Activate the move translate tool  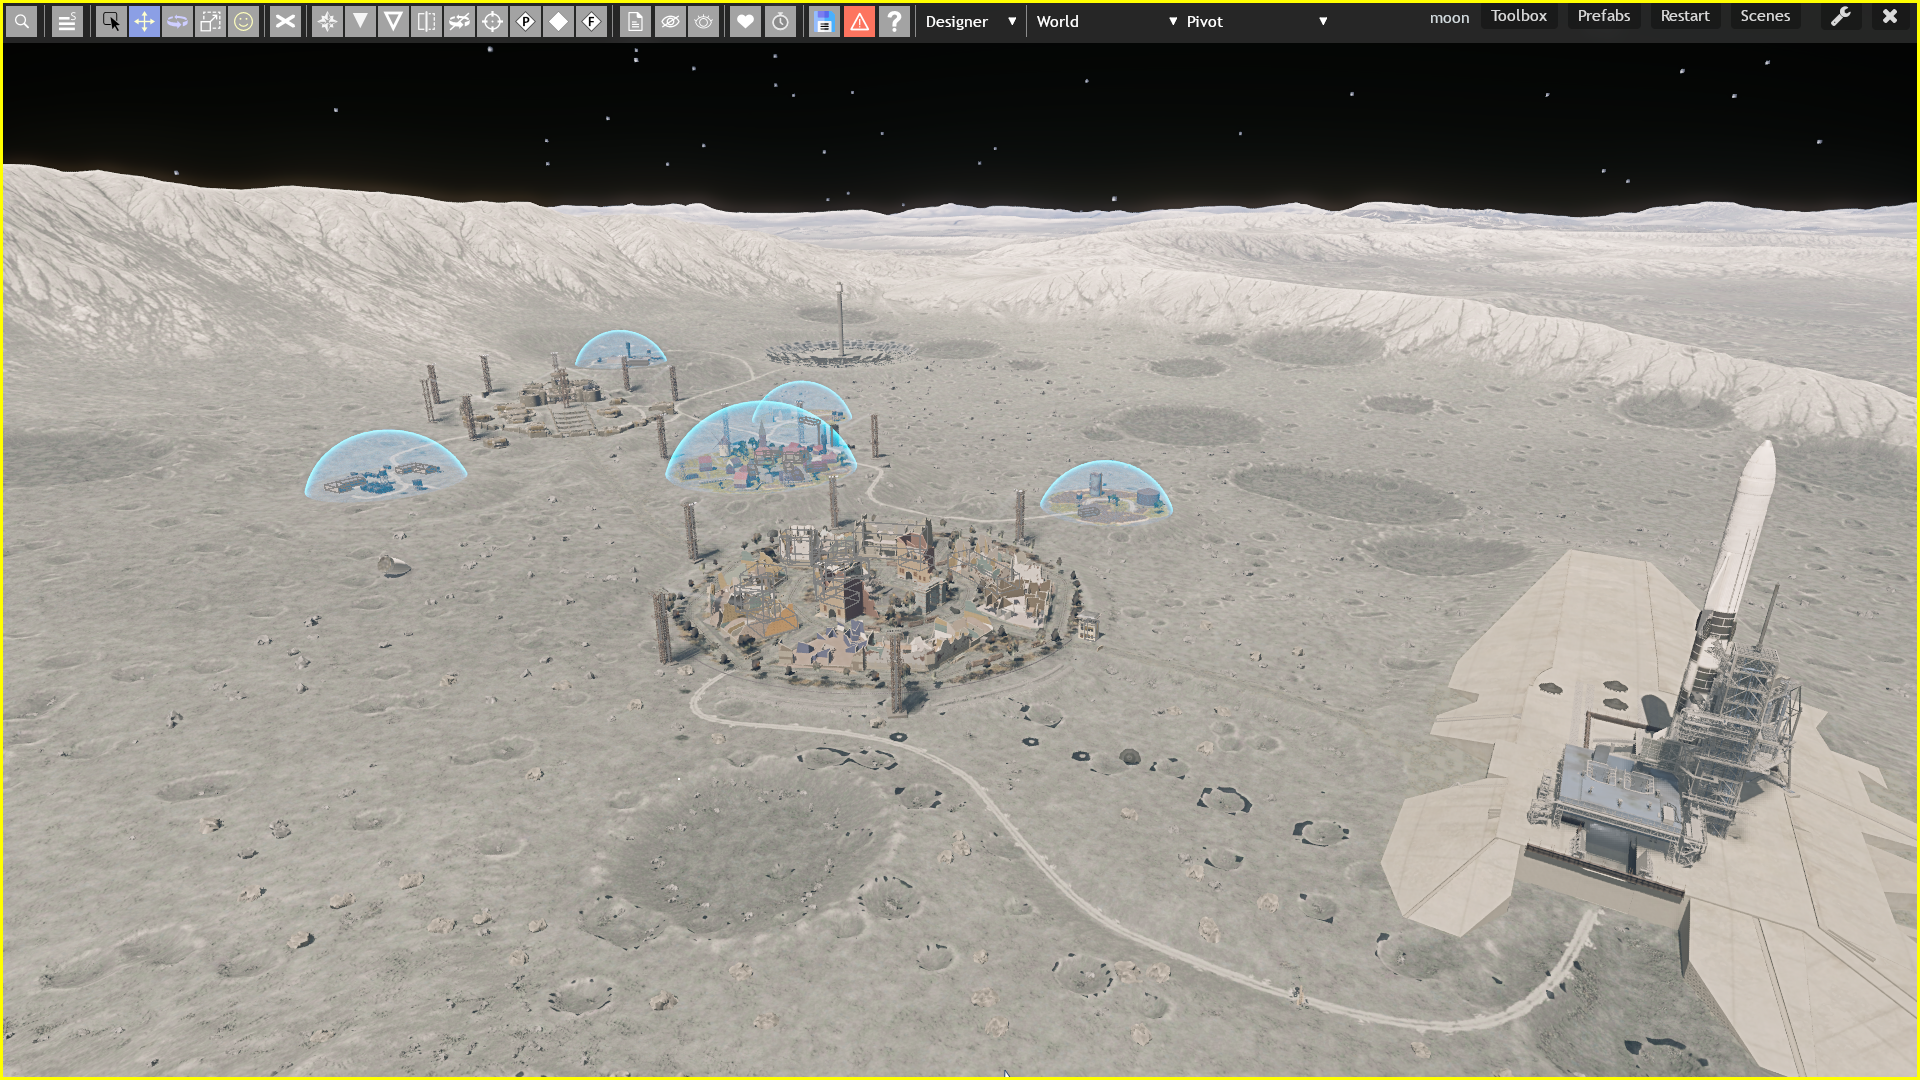click(x=144, y=21)
